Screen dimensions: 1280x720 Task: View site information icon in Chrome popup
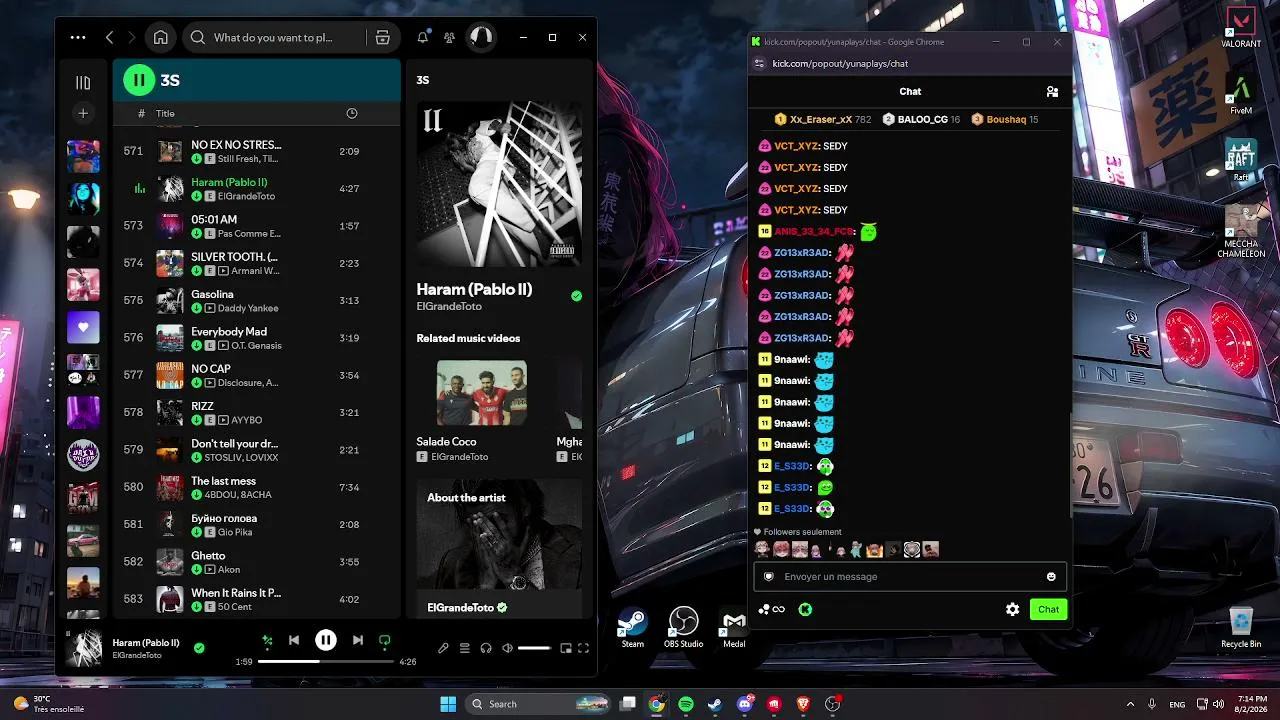pos(759,64)
